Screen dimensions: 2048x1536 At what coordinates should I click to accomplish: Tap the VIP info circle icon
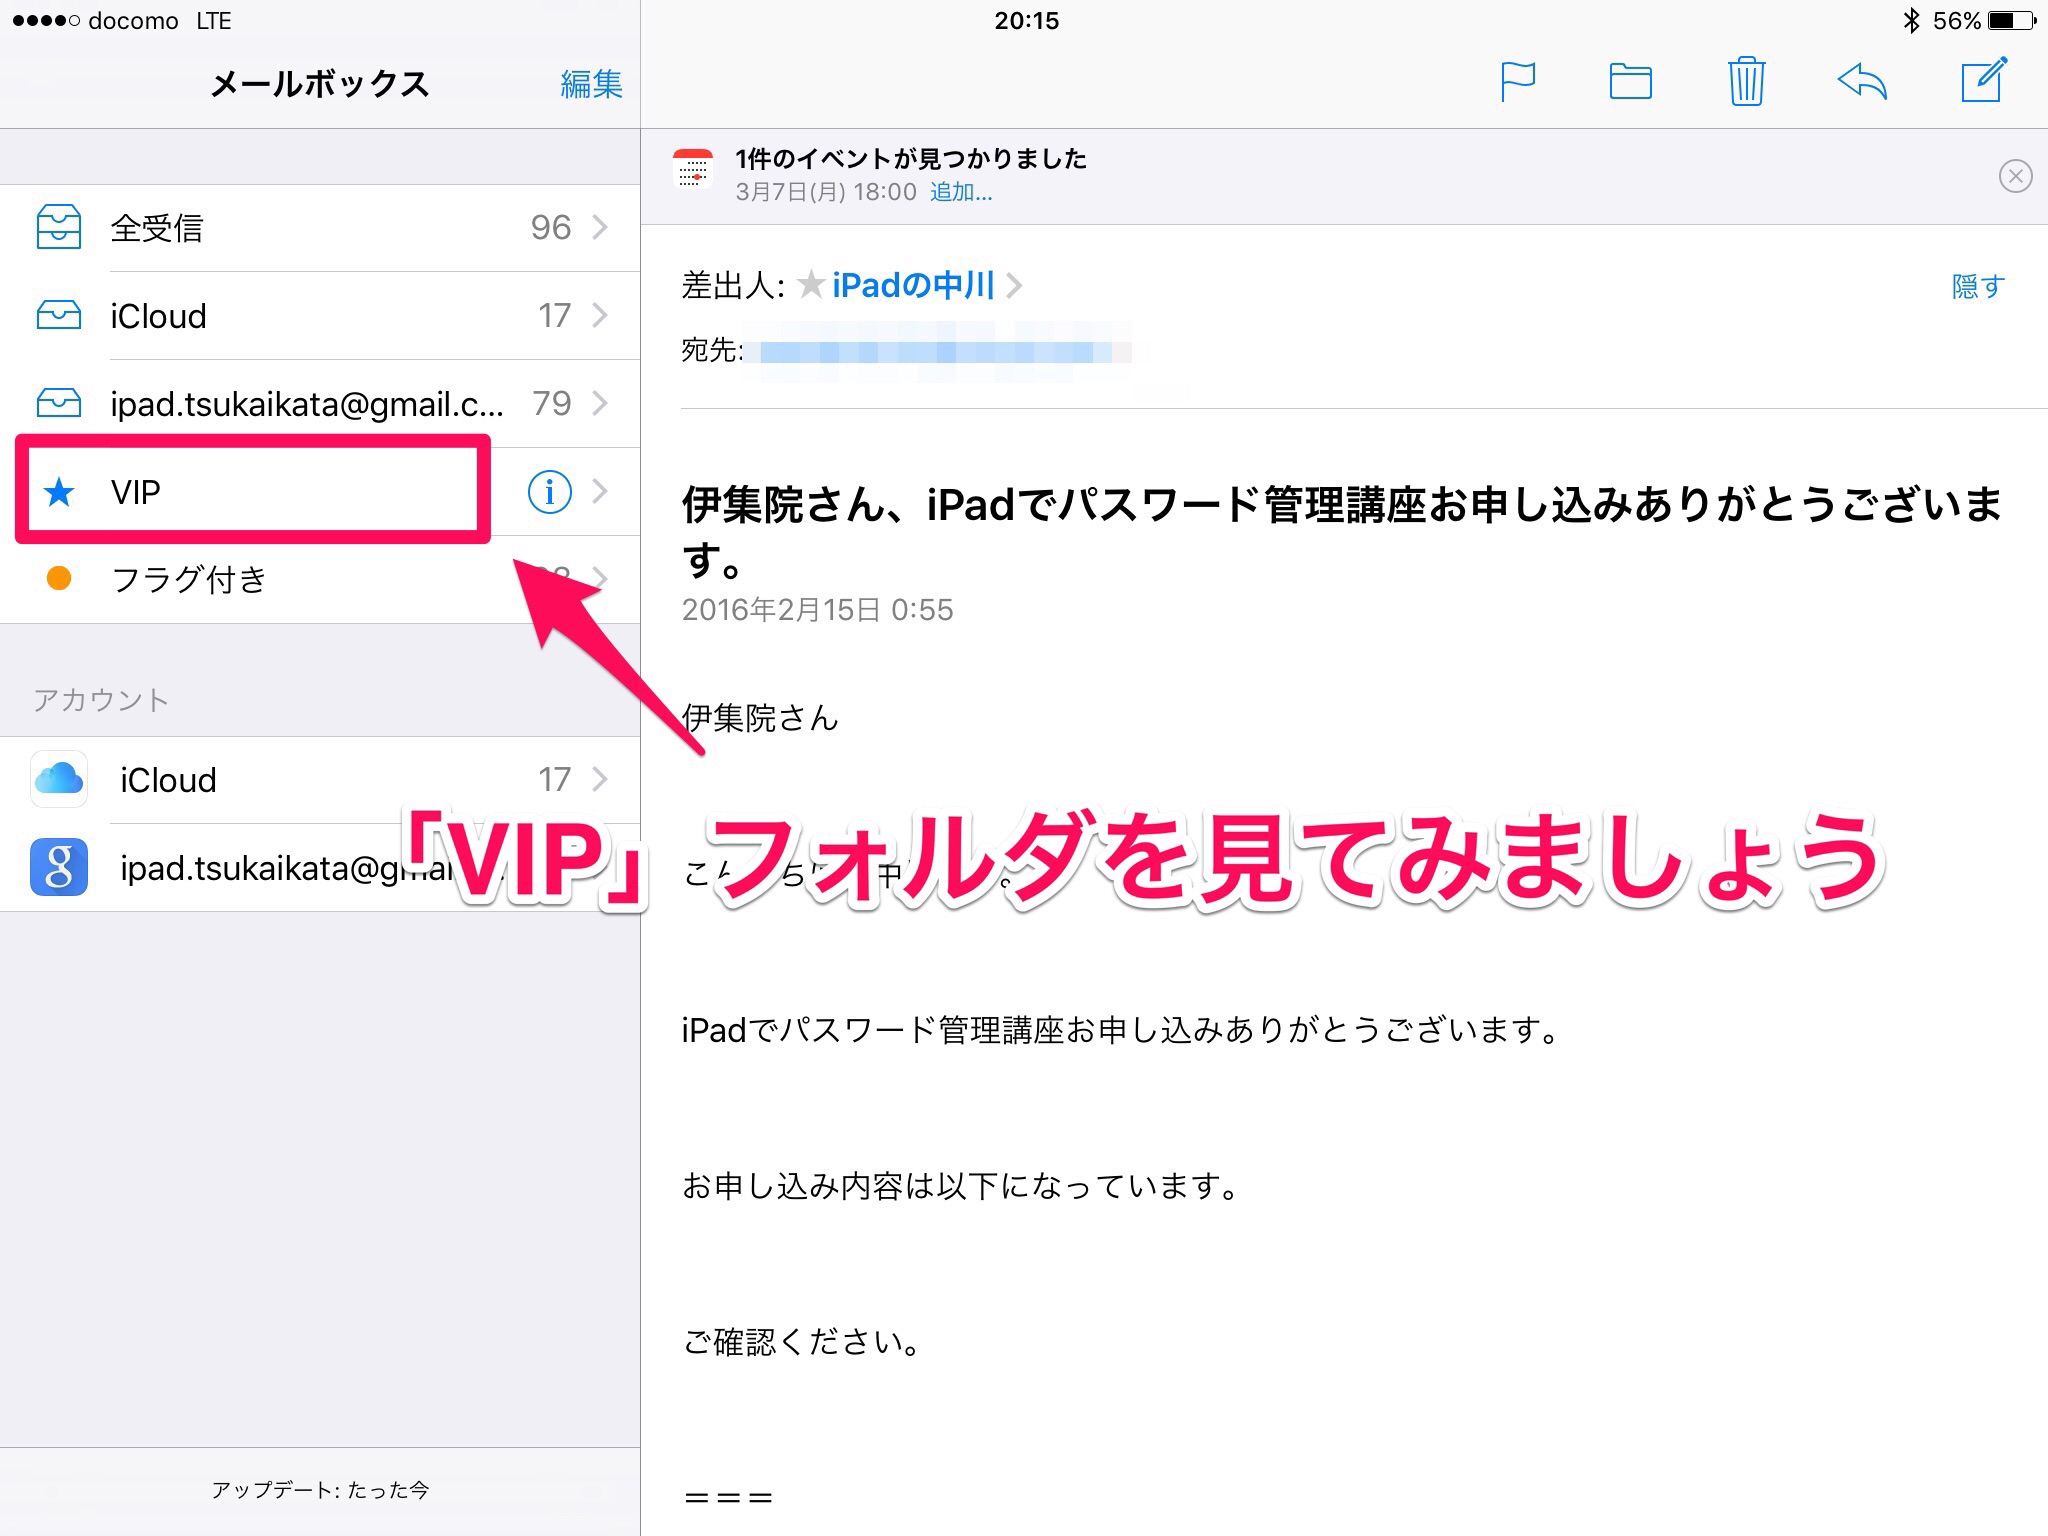coord(549,492)
